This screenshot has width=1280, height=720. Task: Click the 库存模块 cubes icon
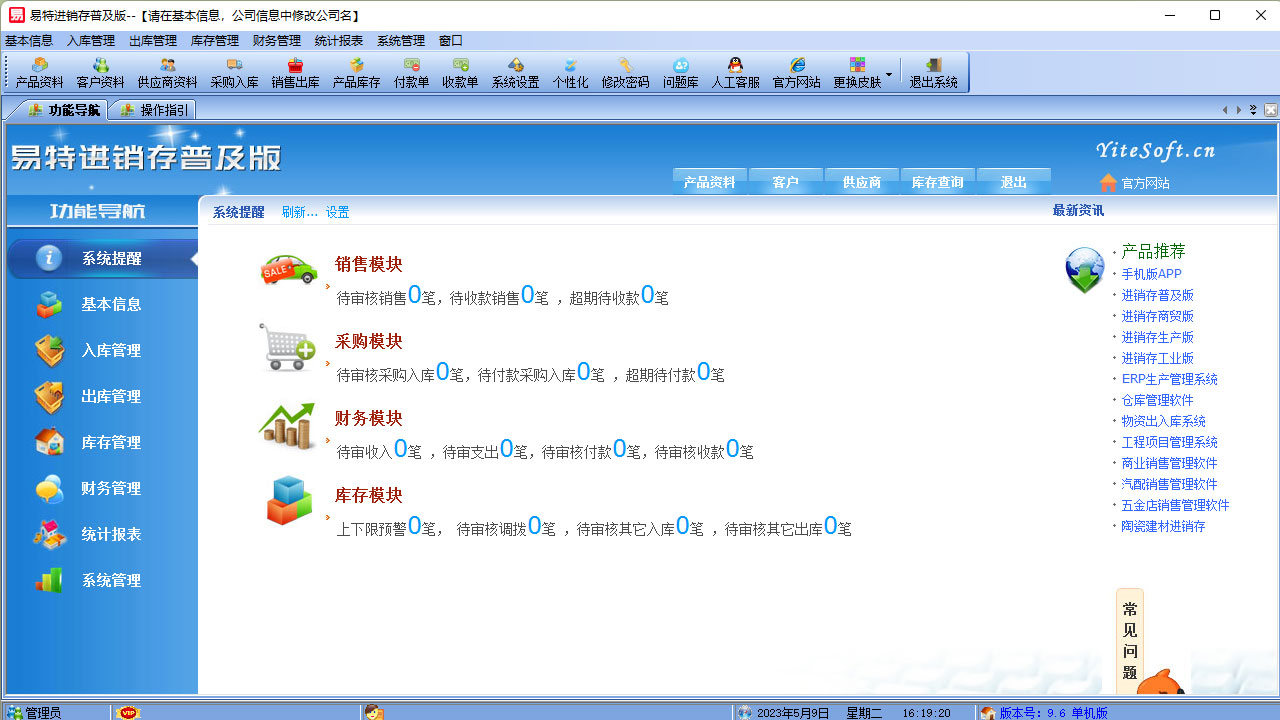(x=289, y=501)
